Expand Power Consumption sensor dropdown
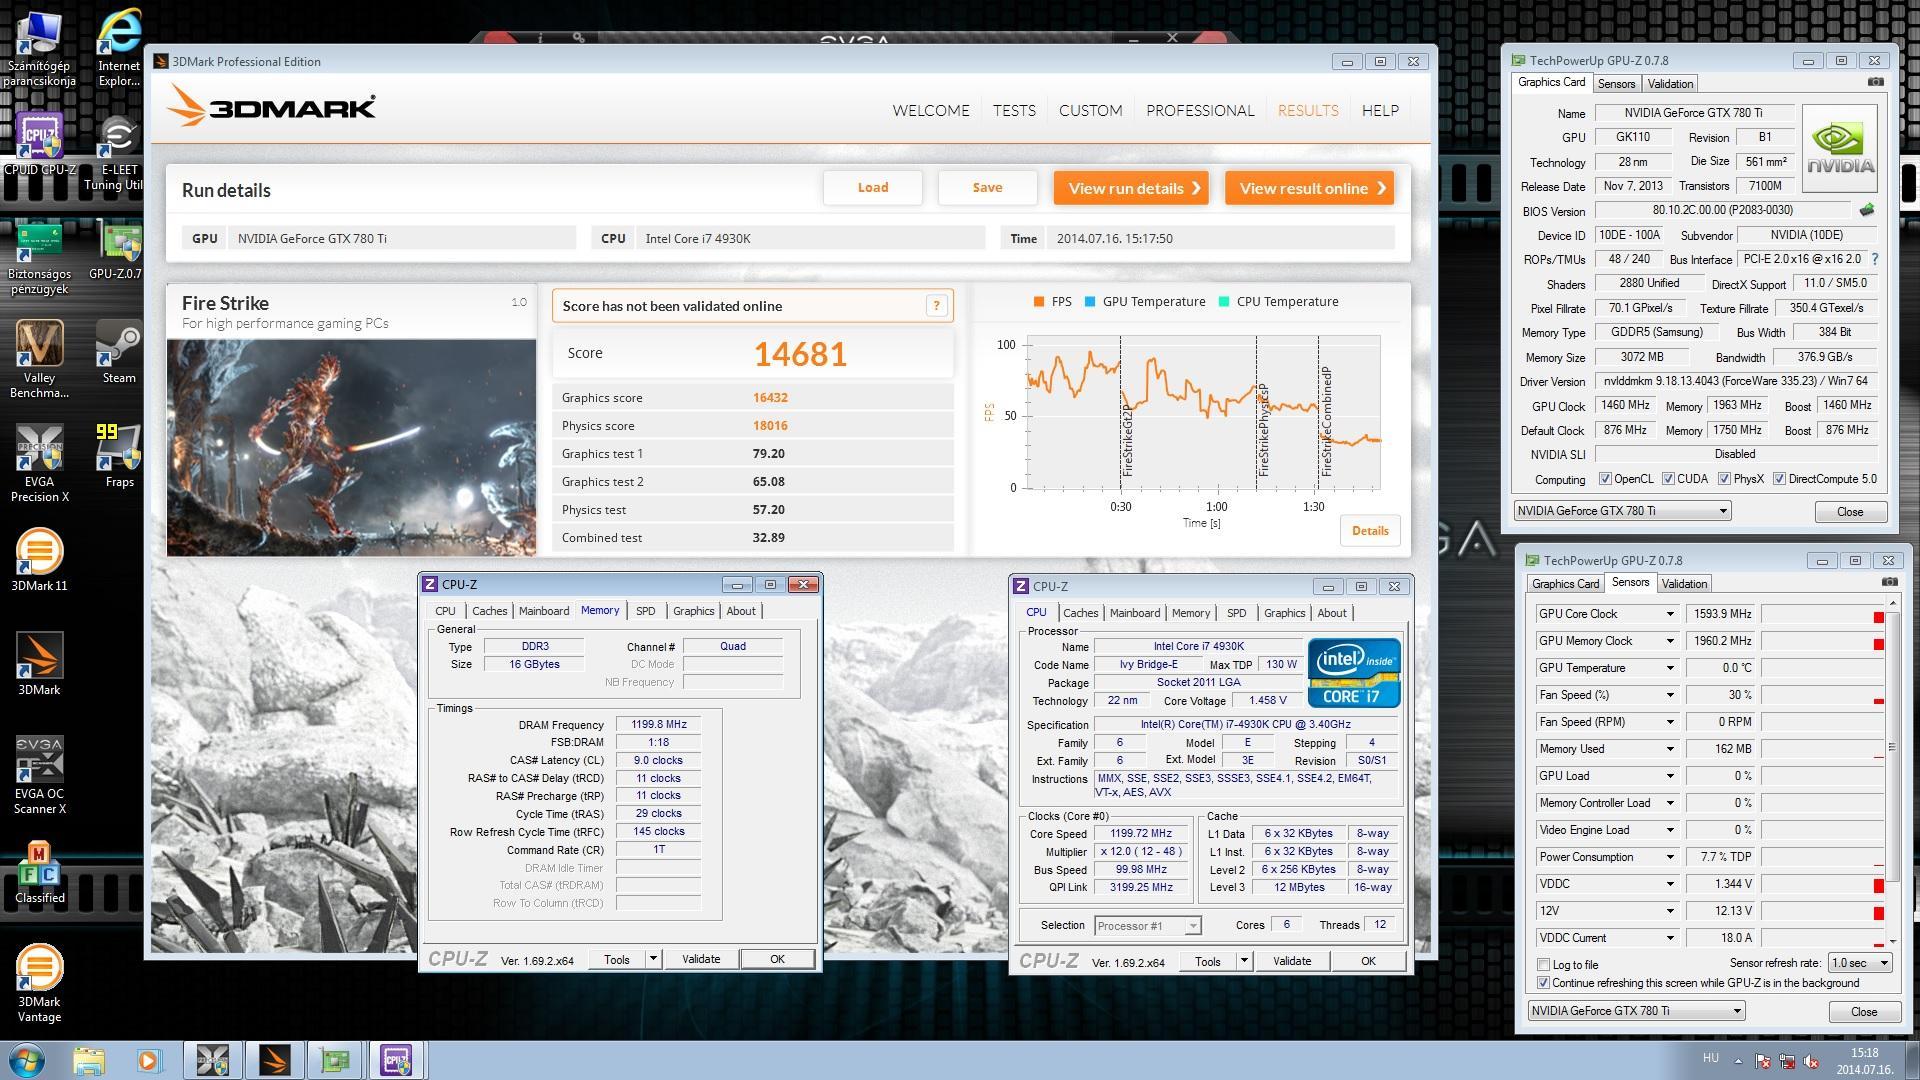The image size is (1920, 1080). [1669, 857]
